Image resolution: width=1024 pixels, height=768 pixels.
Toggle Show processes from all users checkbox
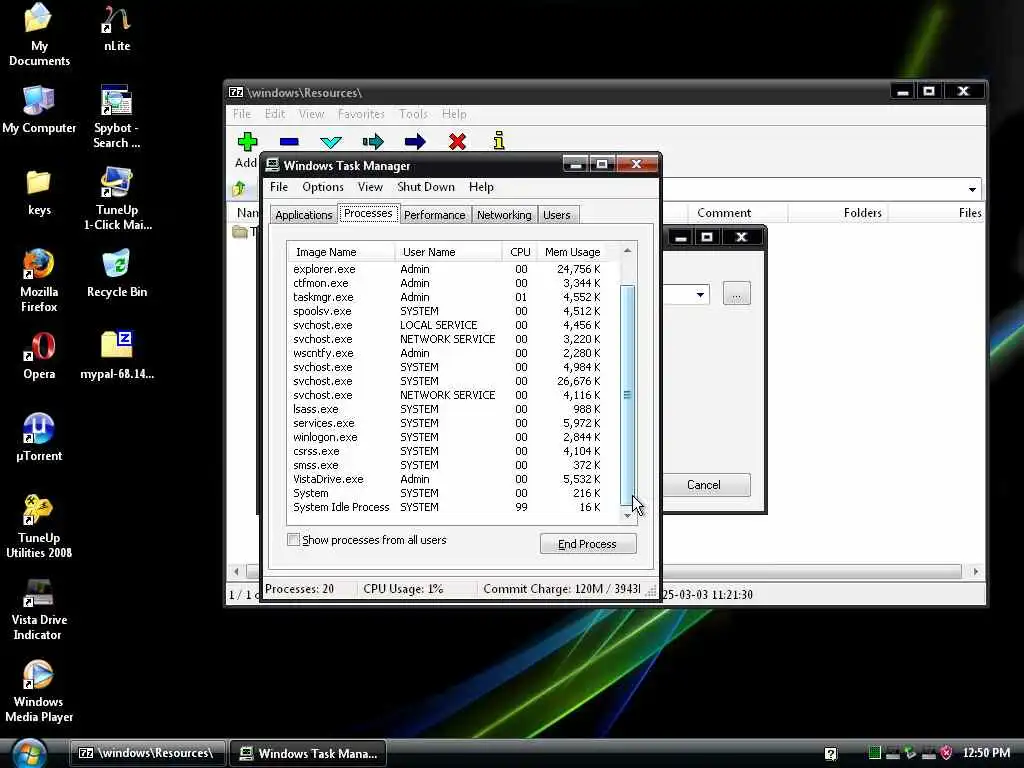(x=294, y=539)
